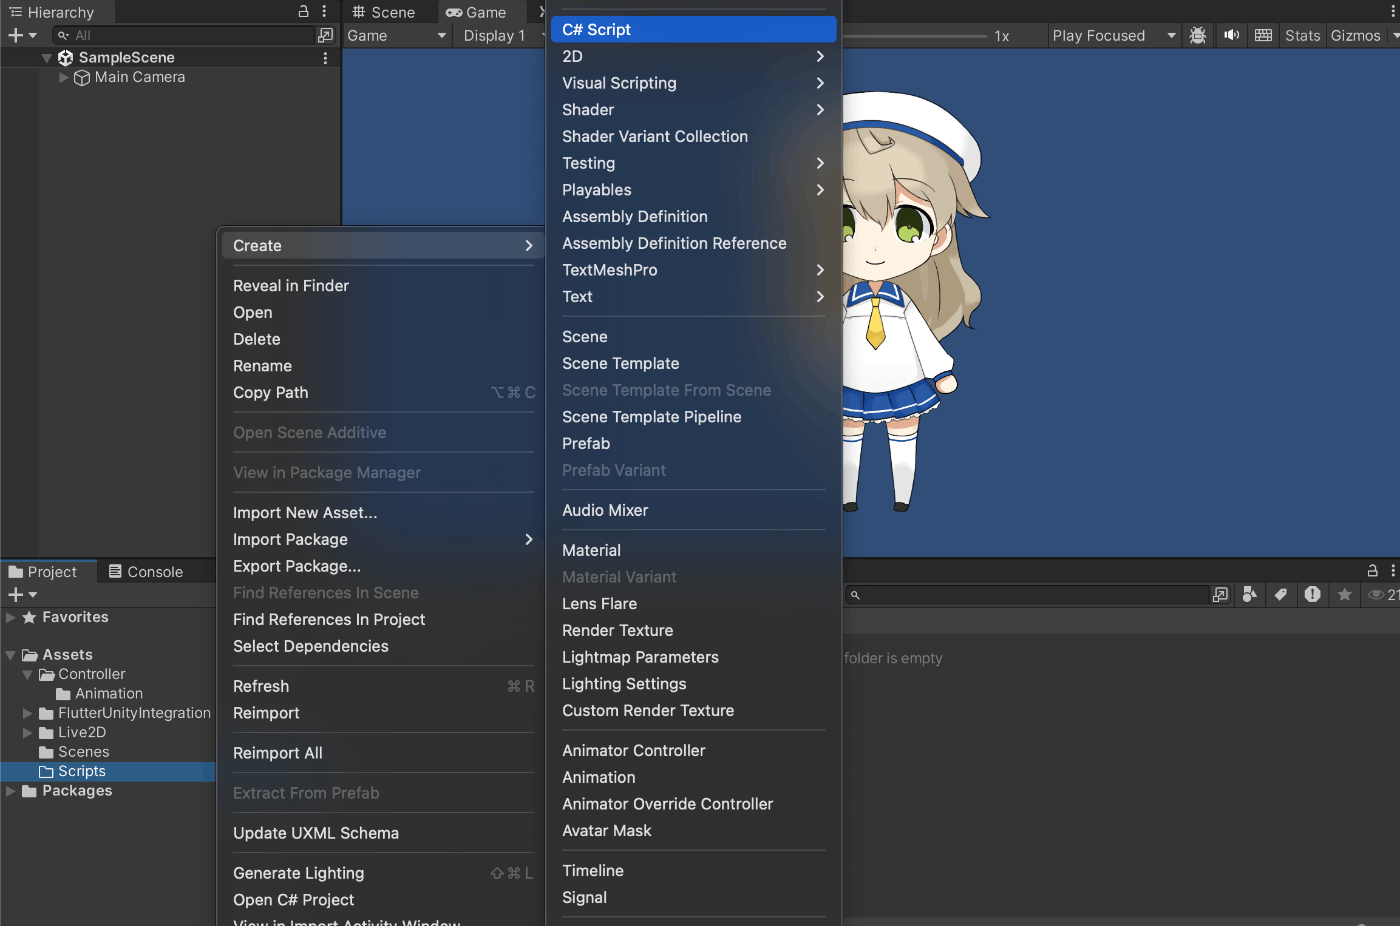Open the Hierarchy panel three-dot menu

(x=324, y=12)
